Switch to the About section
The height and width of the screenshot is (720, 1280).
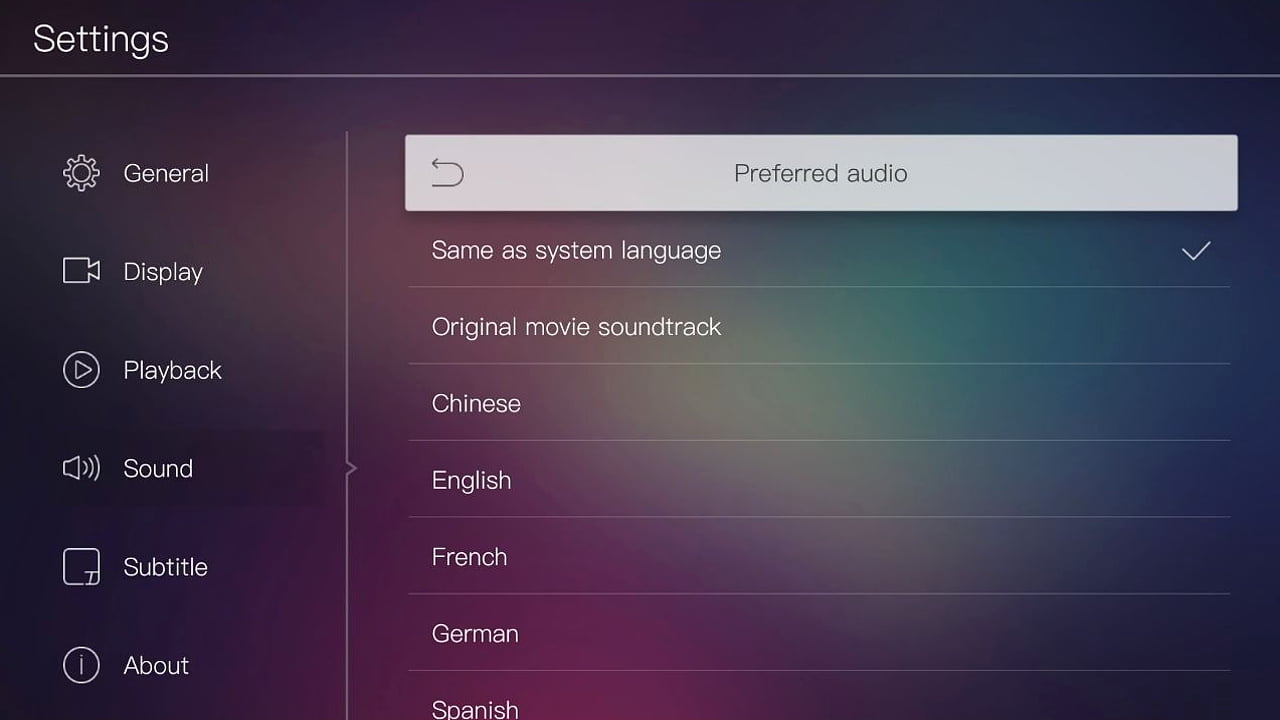tap(156, 665)
